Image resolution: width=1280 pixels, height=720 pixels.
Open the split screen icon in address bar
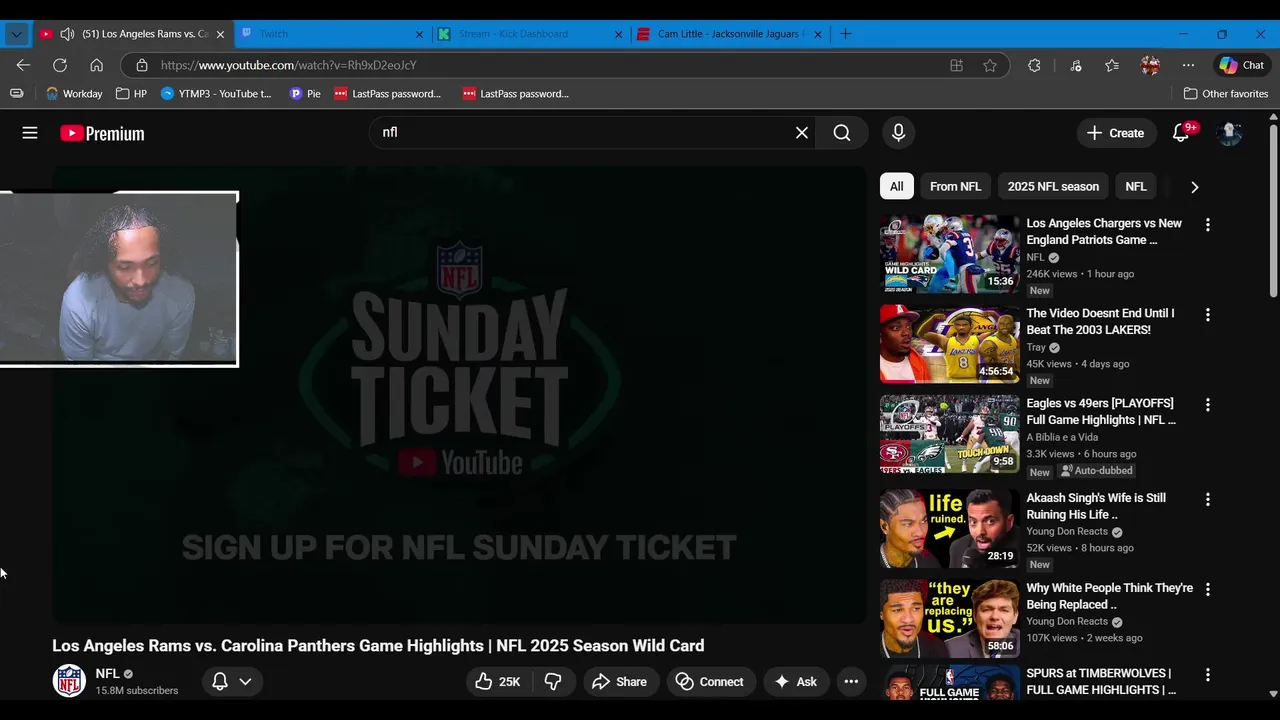pyautogui.click(x=956, y=65)
